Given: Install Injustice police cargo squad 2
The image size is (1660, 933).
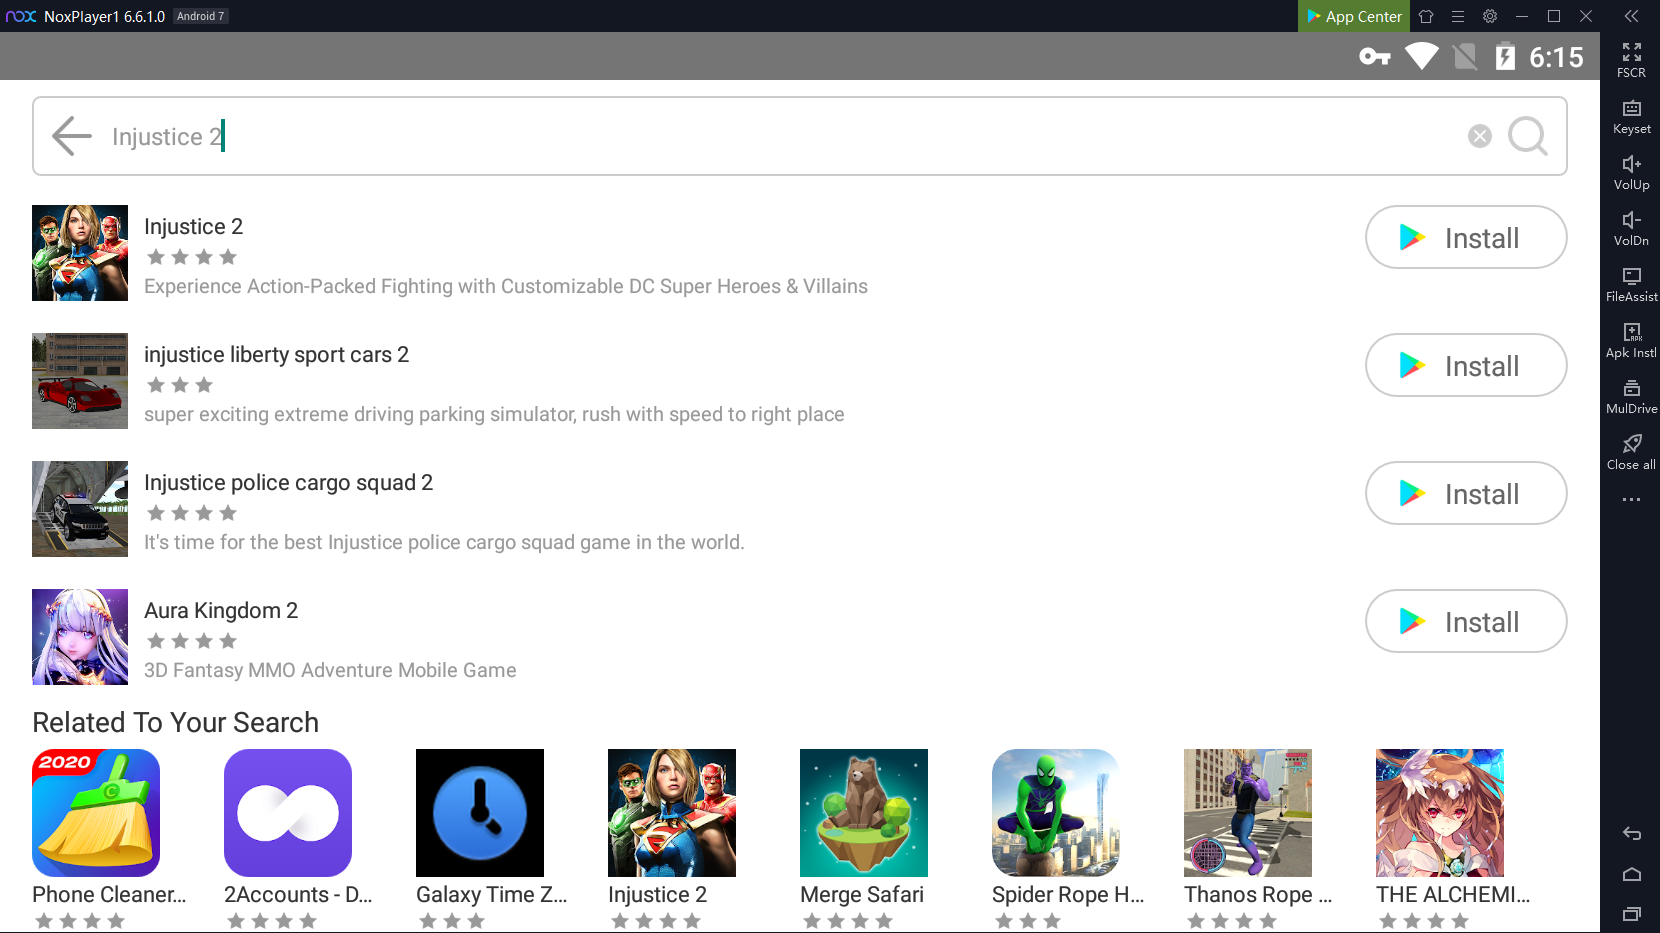Looking at the screenshot, I should click(1466, 493).
